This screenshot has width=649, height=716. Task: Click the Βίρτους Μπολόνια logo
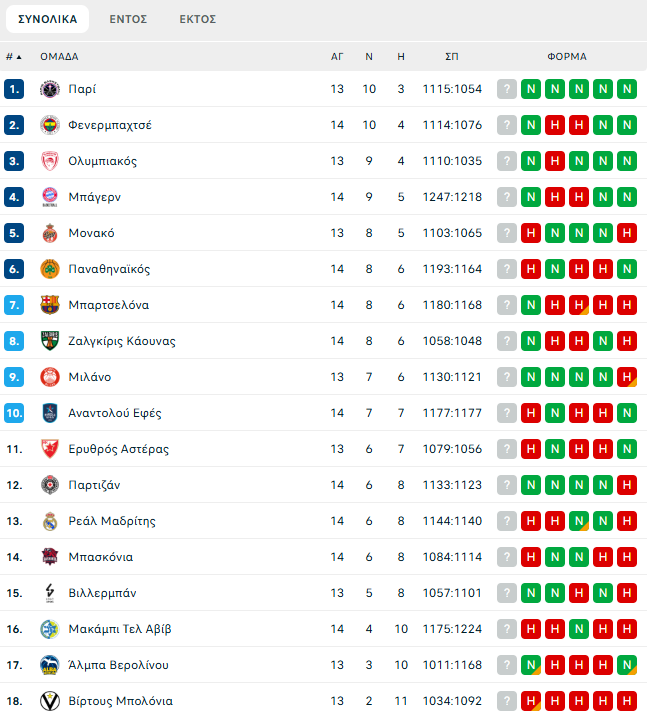pyautogui.click(x=50, y=701)
